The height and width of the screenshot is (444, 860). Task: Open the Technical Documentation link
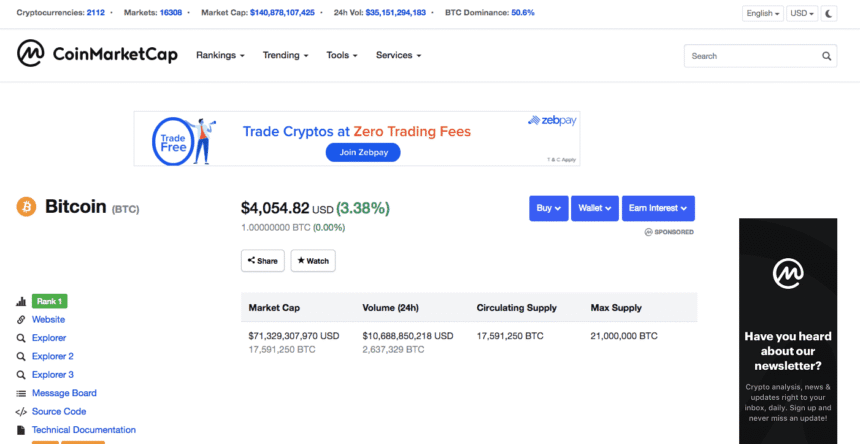(83, 430)
